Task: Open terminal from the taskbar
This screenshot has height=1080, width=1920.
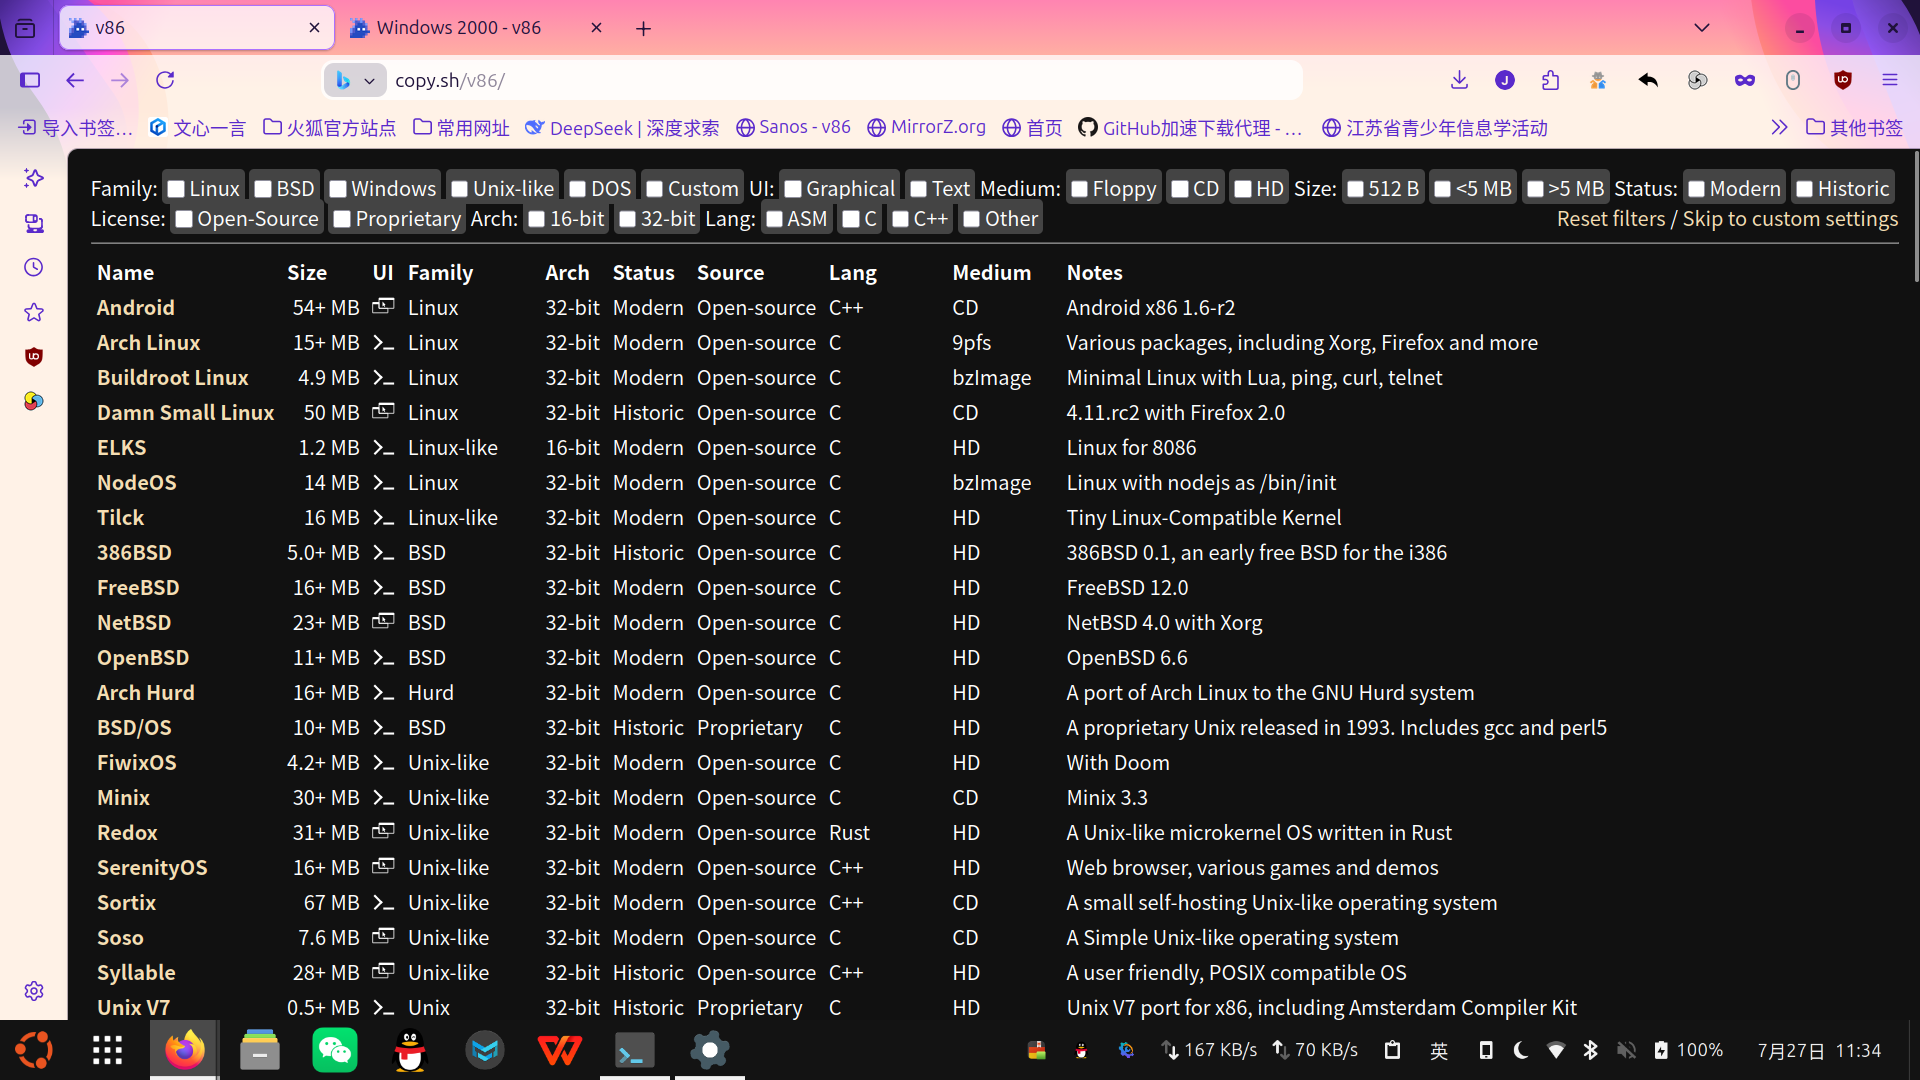Action: [634, 1050]
